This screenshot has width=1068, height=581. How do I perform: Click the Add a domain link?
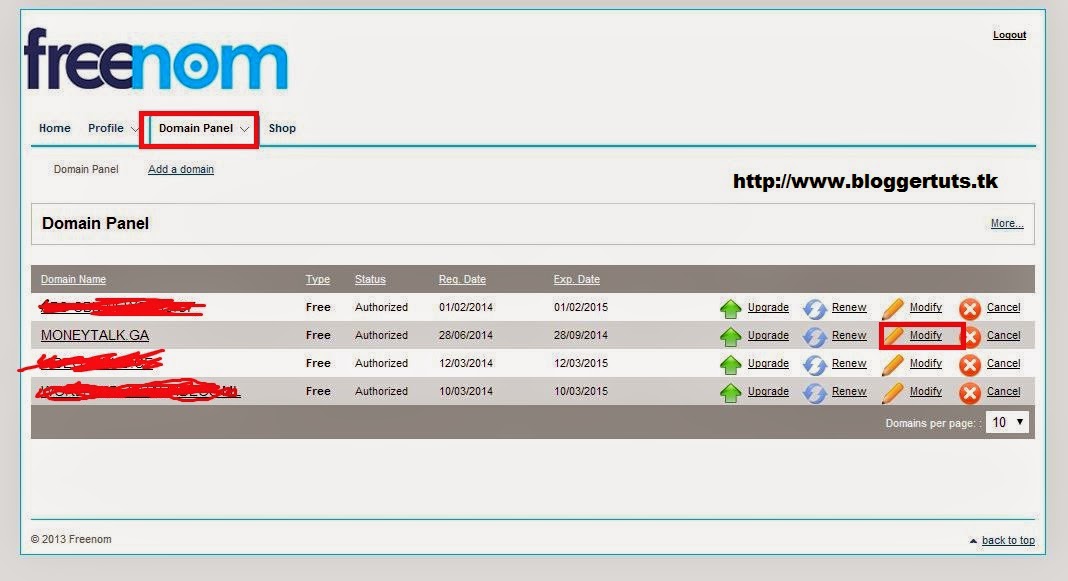[x=180, y=169]
